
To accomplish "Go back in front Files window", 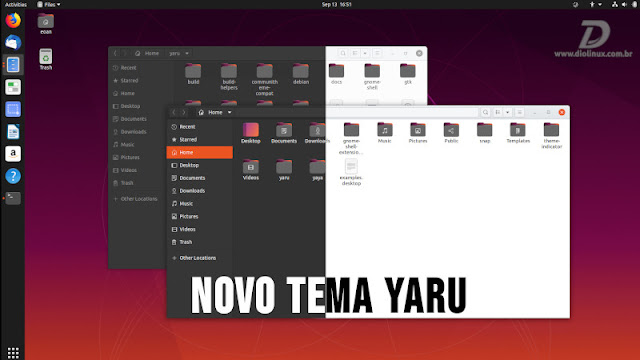I will point(174,112).
